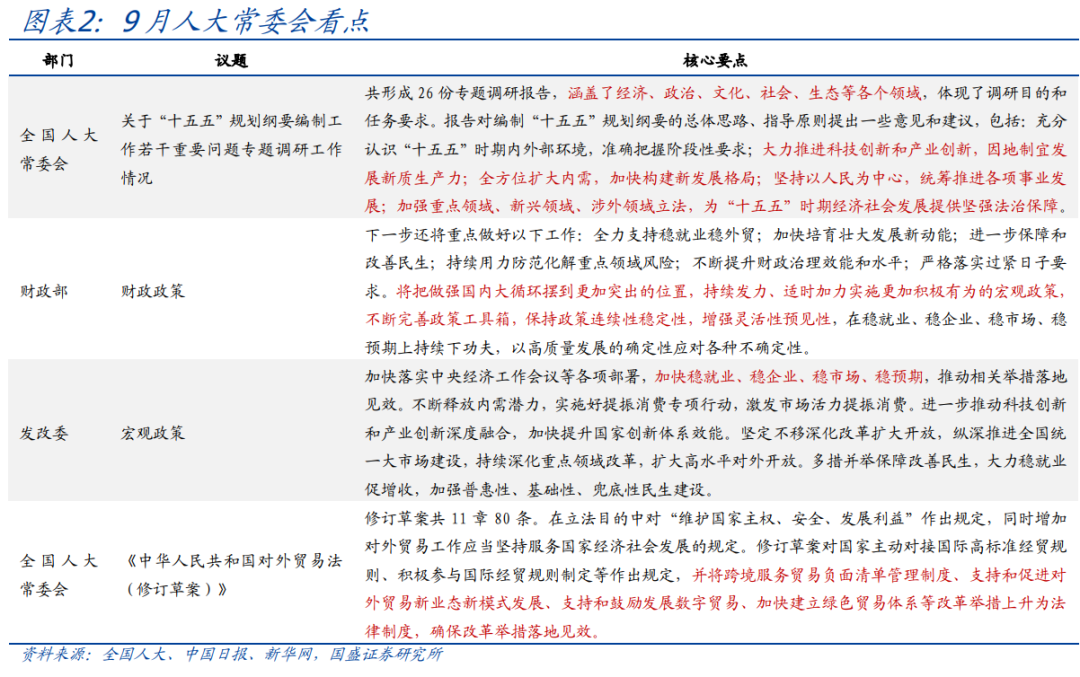Click the text 维护国家主权、安全、发展利益
Screen dimensions: 1080x677
pos(794,519)
